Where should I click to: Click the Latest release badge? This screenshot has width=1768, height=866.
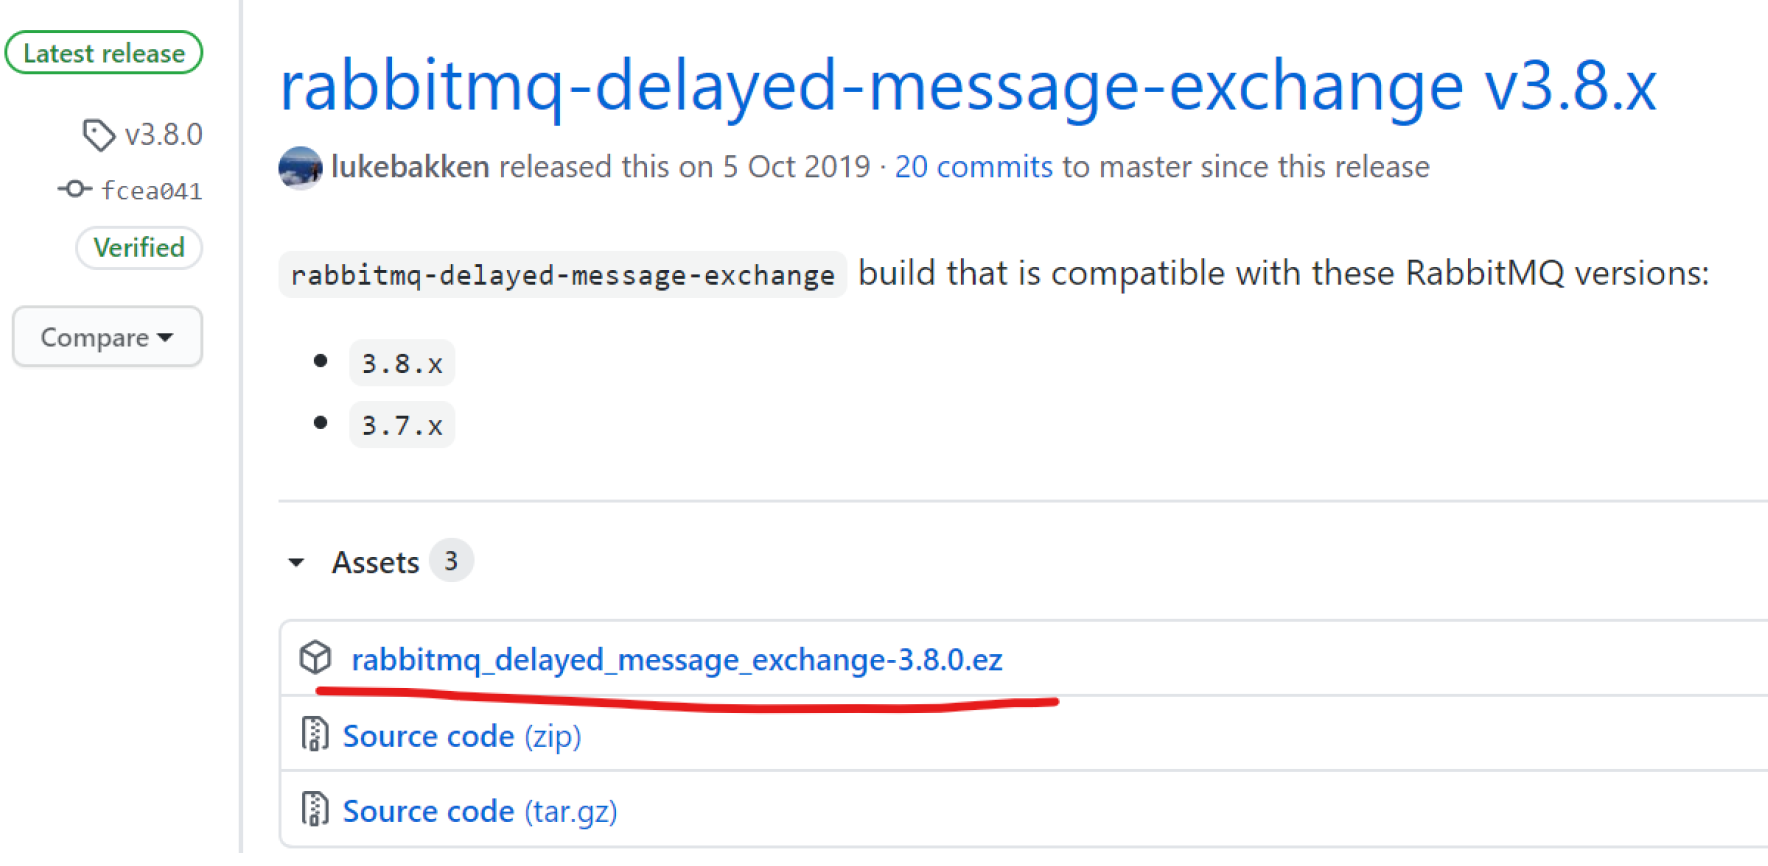tap(104, 53)
